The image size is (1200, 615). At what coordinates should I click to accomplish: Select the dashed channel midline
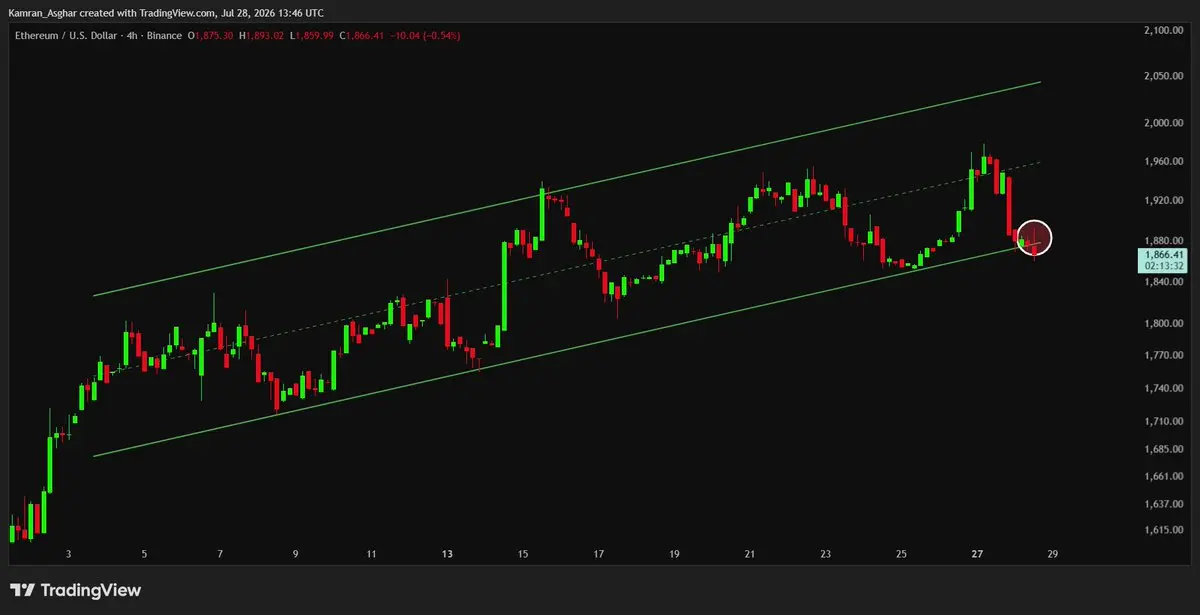tap(567, 270)
